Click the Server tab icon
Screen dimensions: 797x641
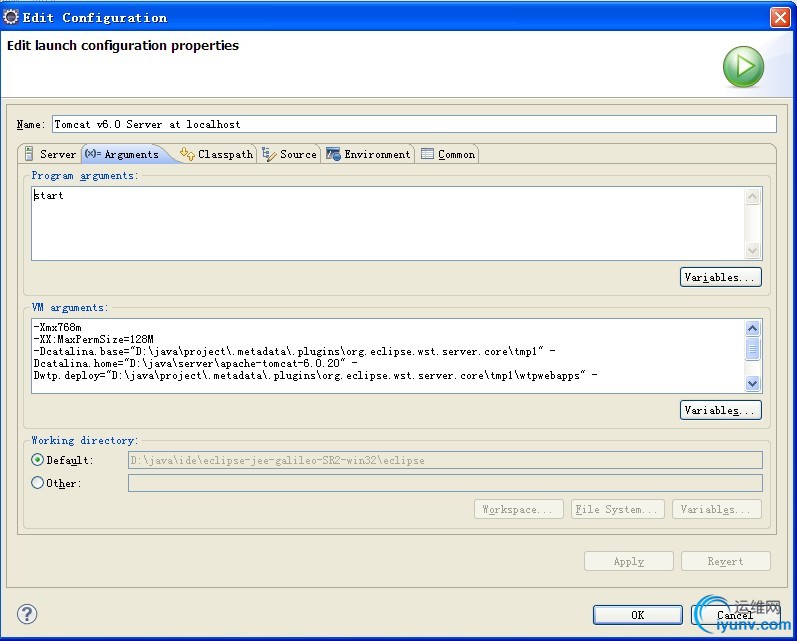click(x=29, y=154)
